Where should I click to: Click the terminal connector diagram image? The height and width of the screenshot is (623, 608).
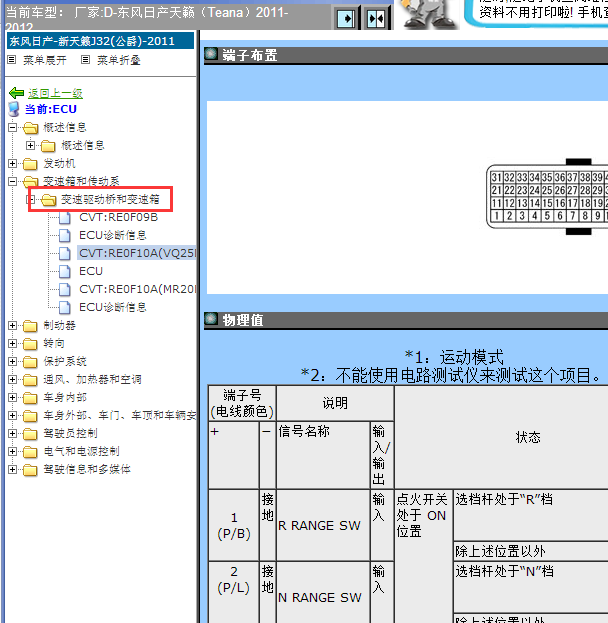point(547,197)
